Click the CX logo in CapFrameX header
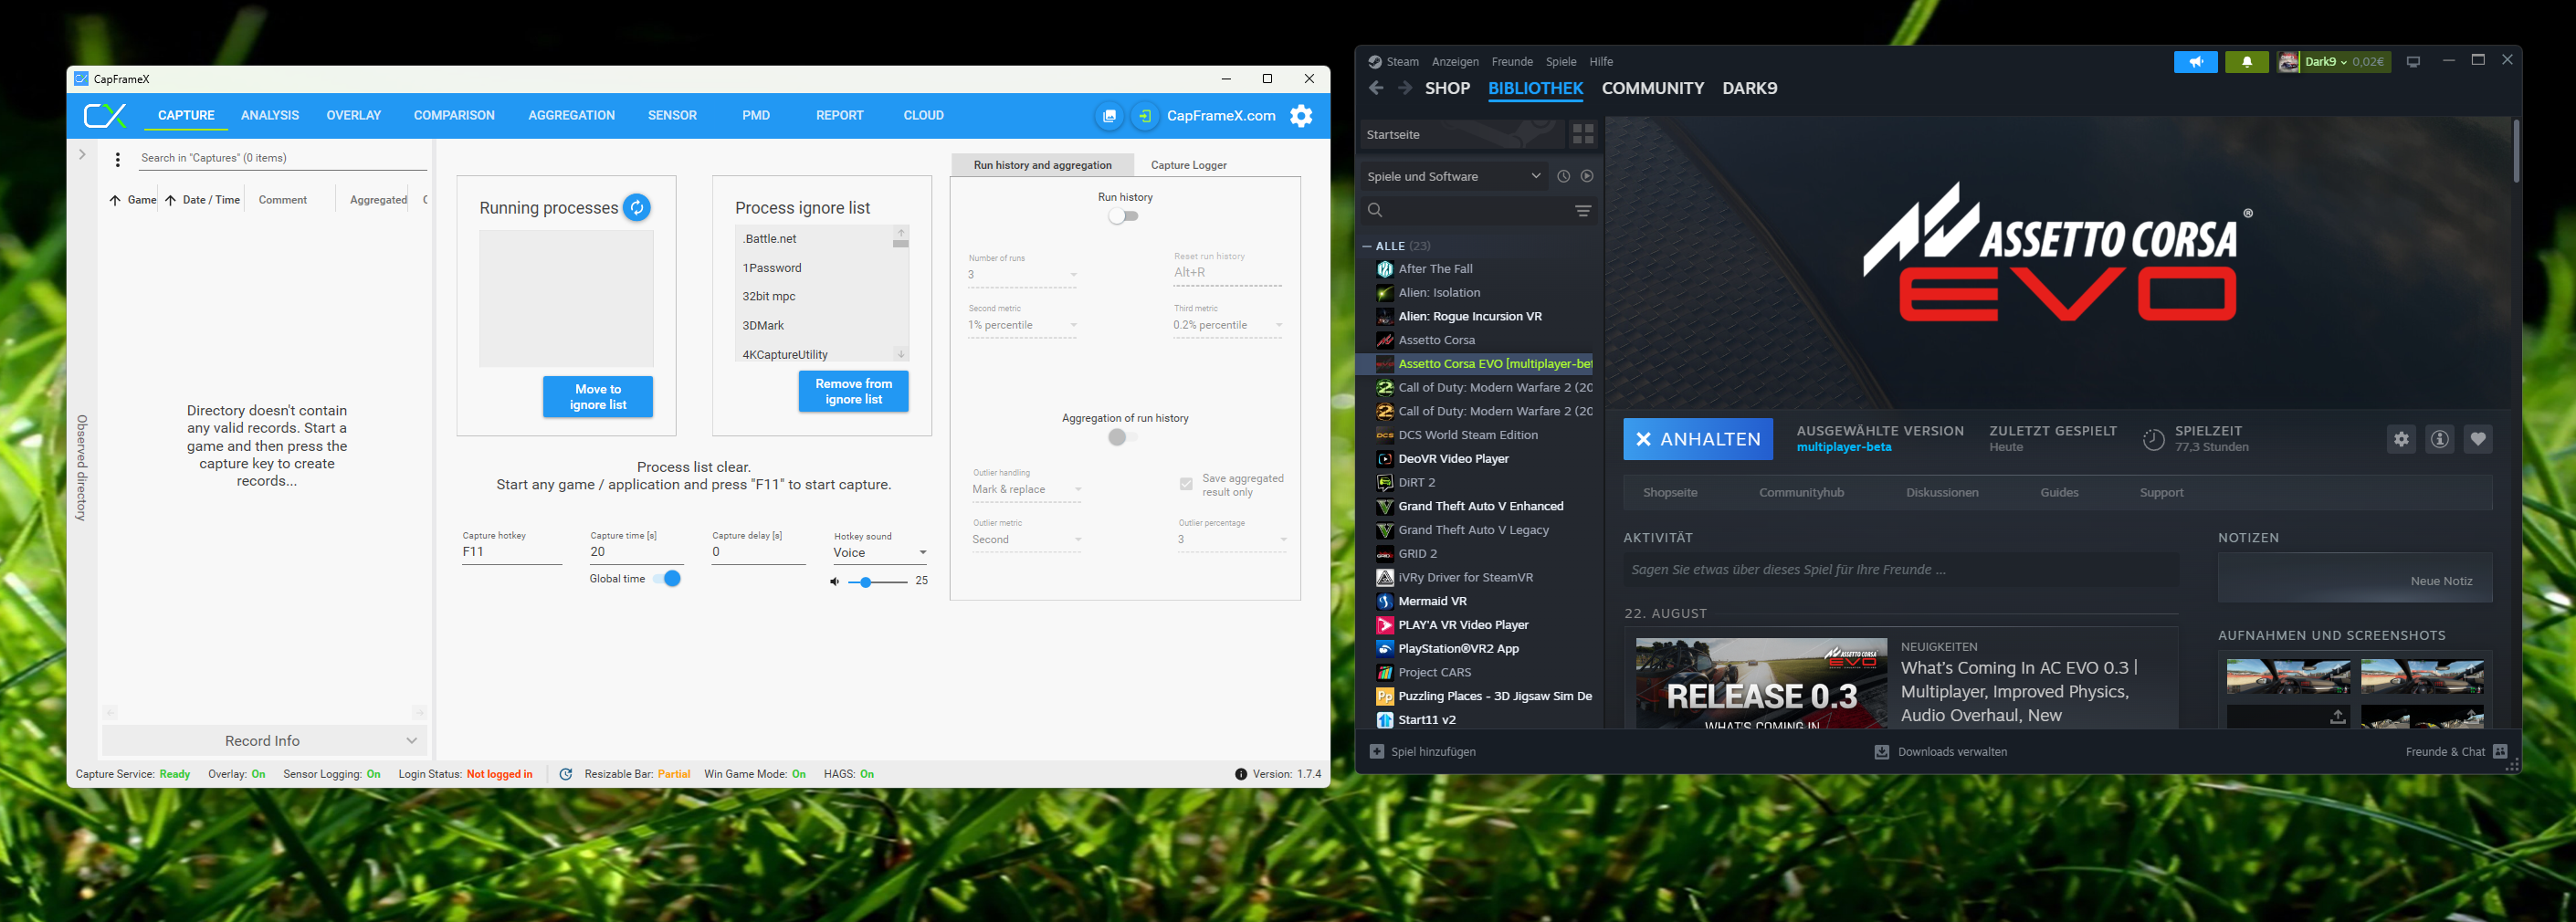This screenshot has width=2576, height=922. (x=105, y=116)
